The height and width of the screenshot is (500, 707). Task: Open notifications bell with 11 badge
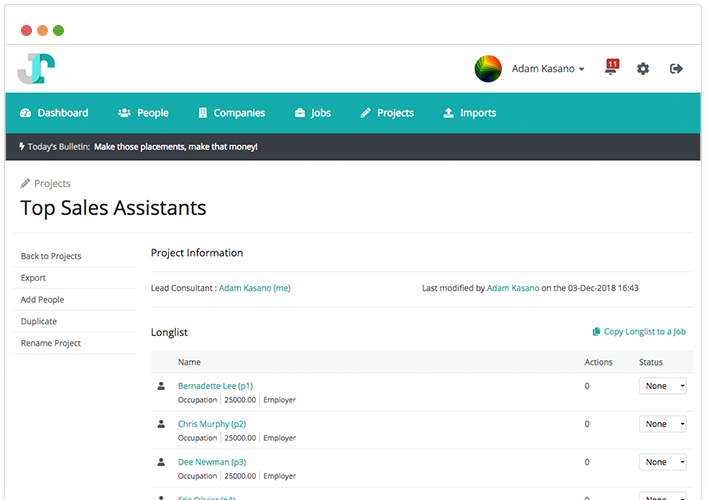point(611,68)
